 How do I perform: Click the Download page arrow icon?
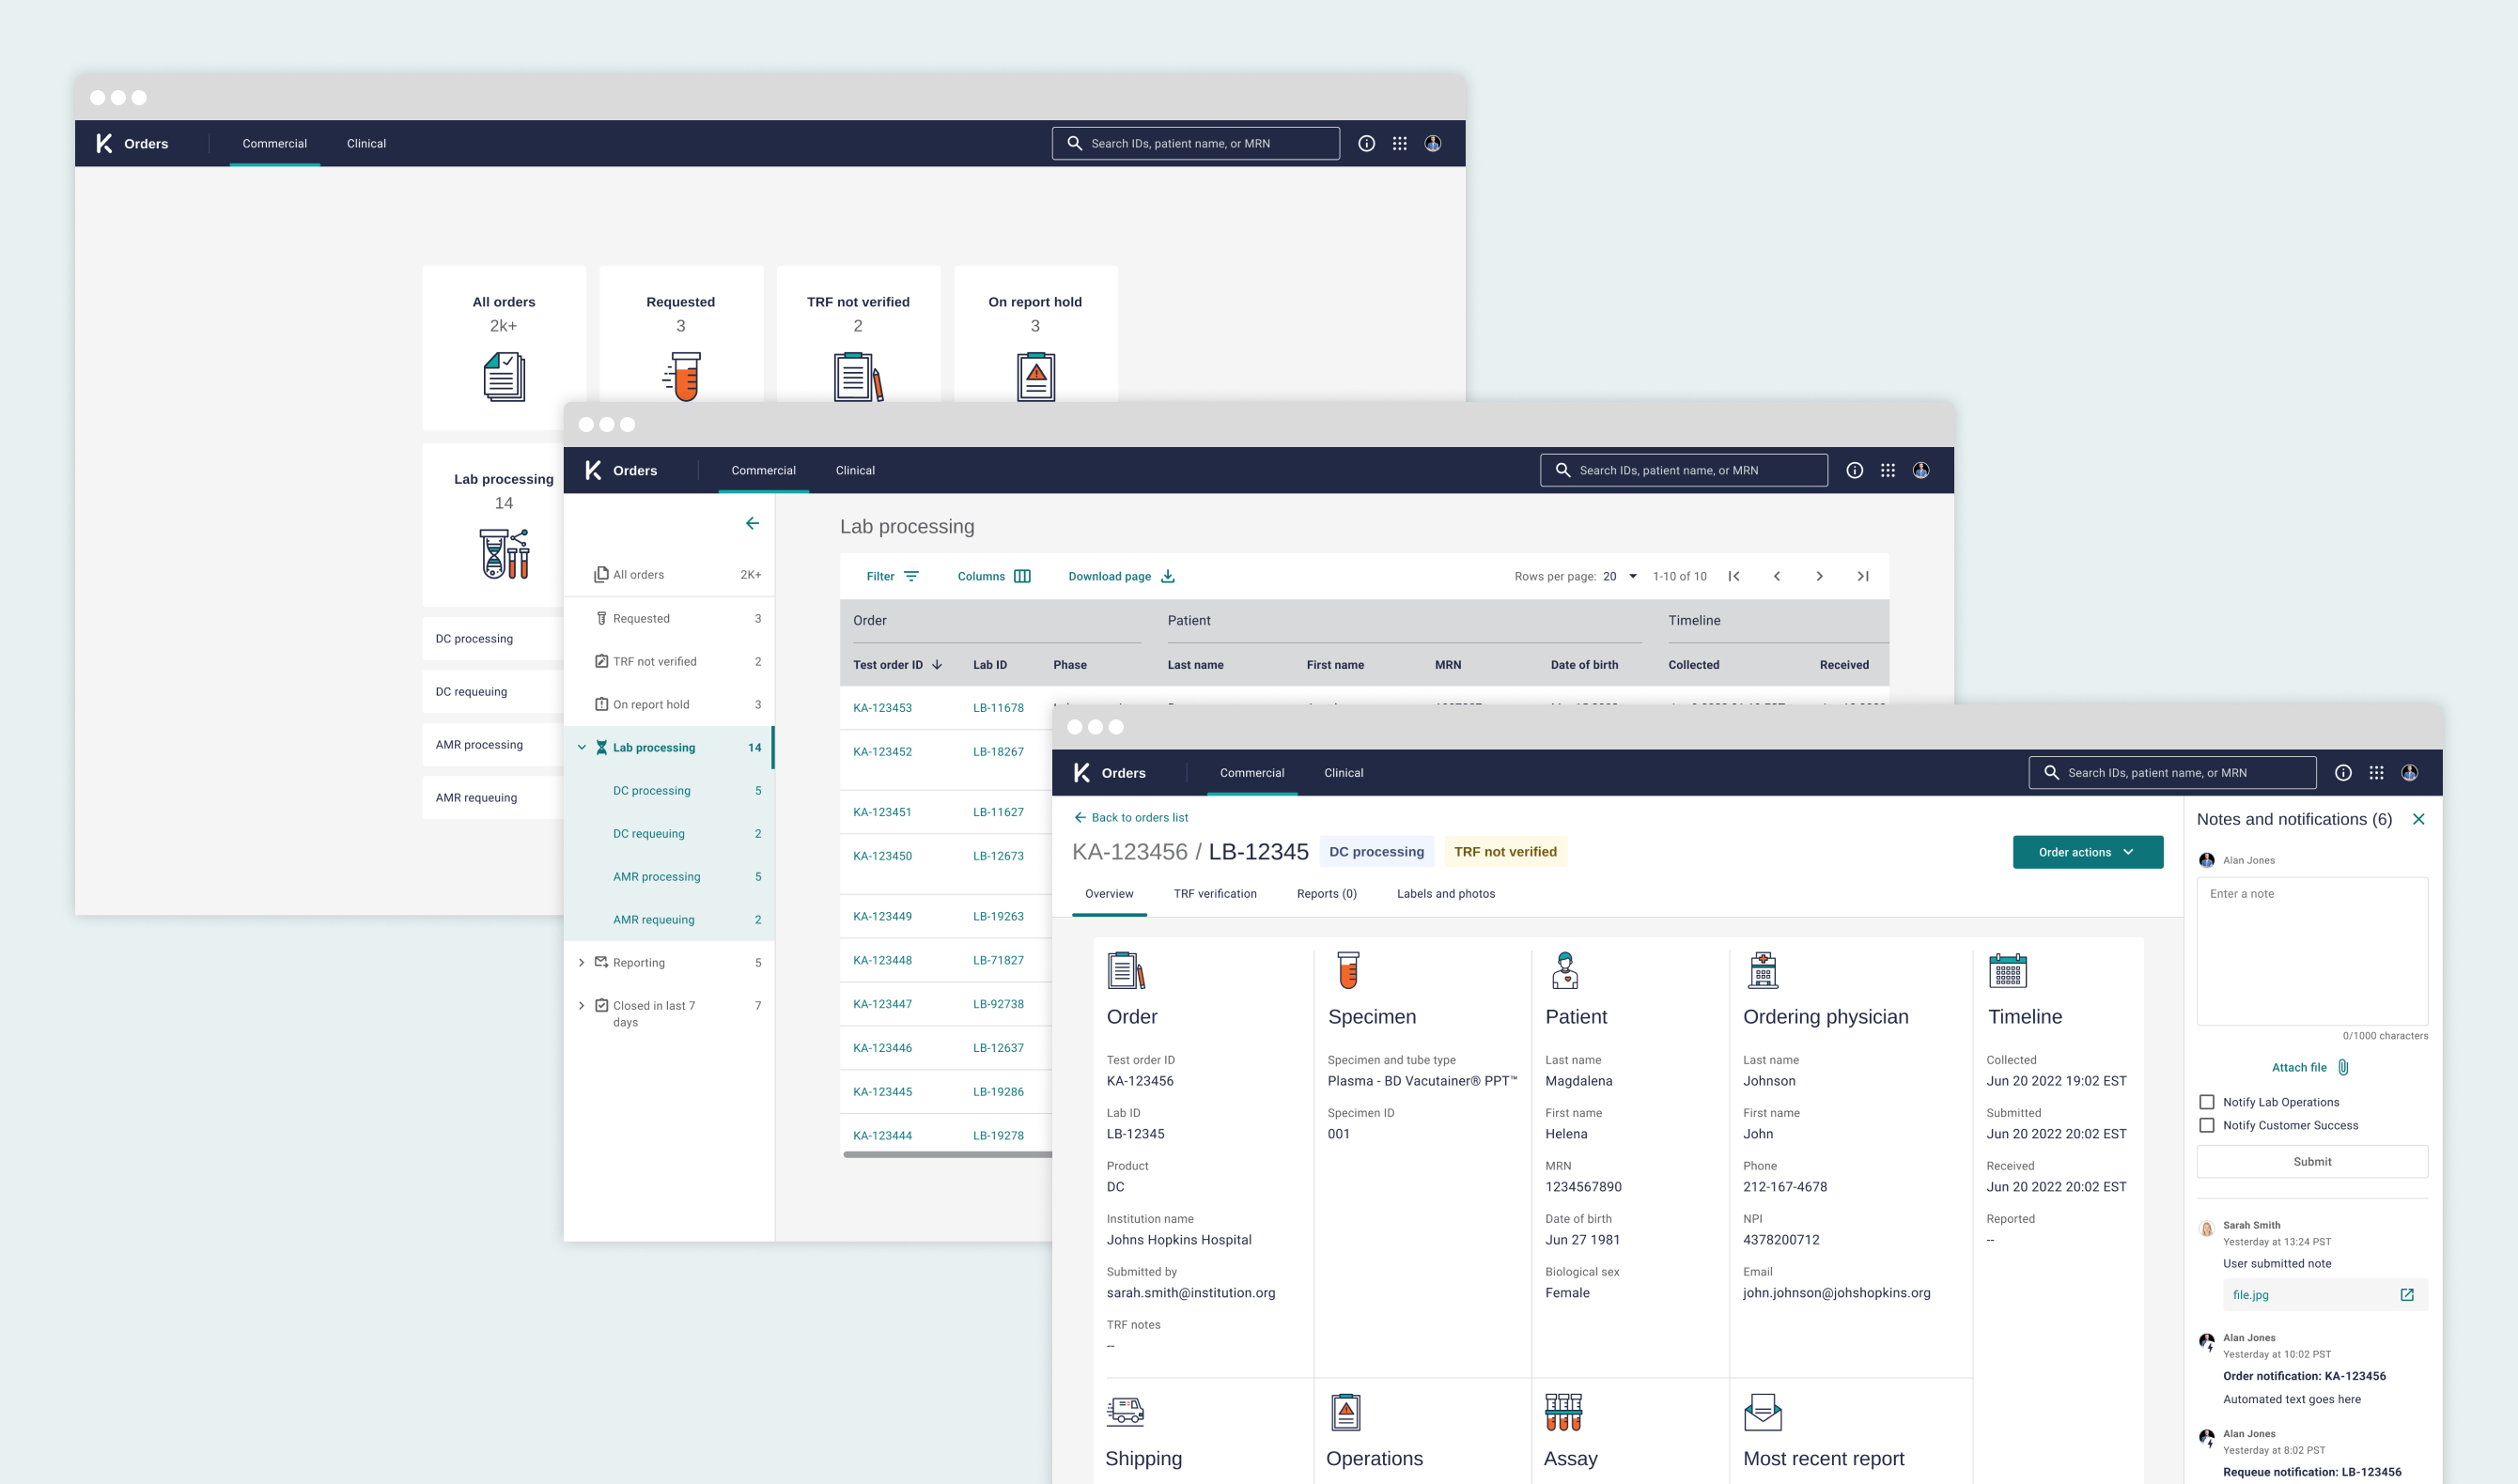click(1167, 576)
